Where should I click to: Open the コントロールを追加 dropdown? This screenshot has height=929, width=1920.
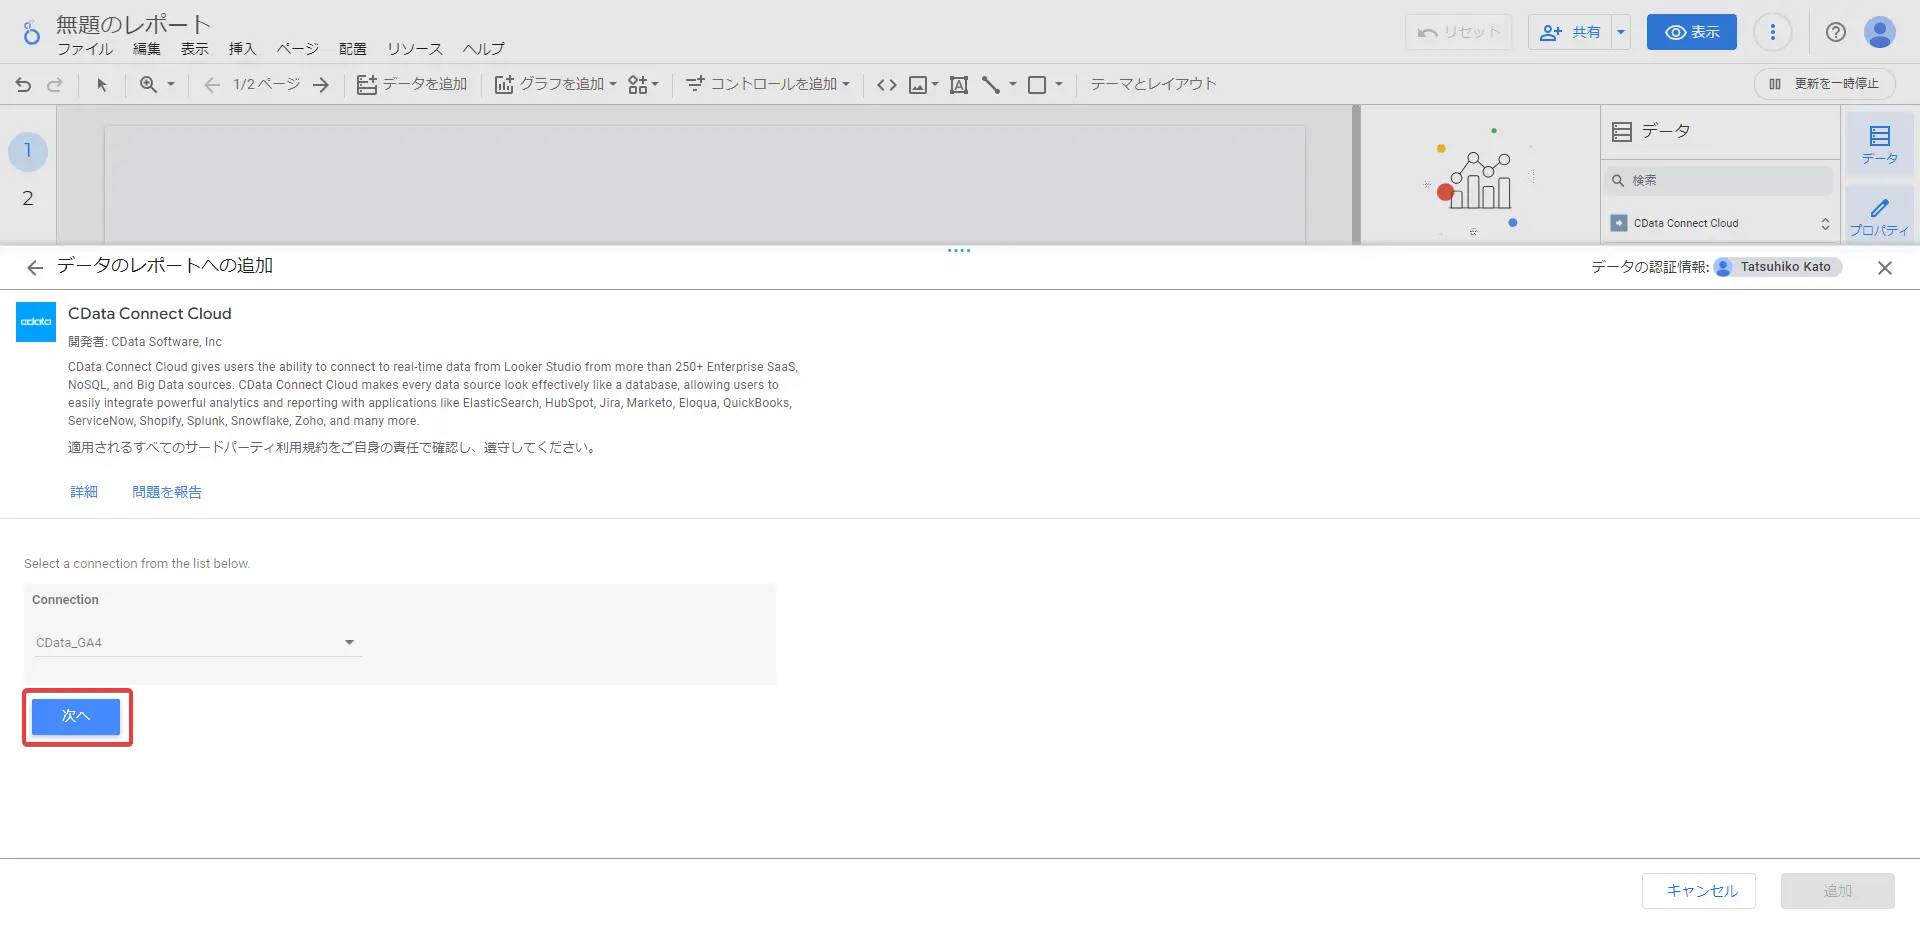pos(768,85)
